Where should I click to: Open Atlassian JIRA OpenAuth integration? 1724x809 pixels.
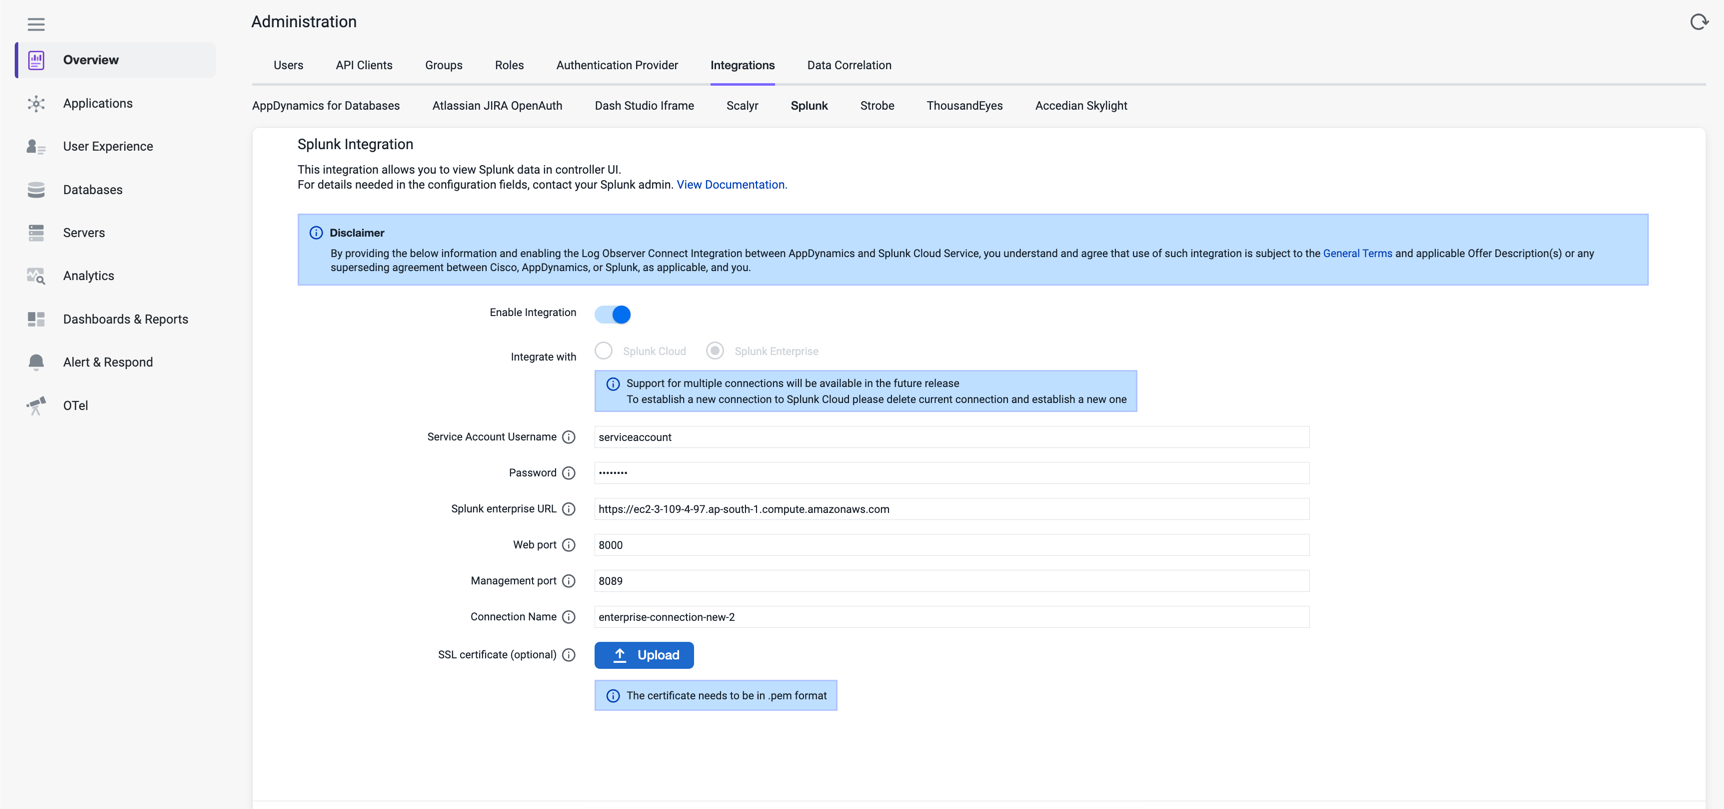(x=497, y=106)
